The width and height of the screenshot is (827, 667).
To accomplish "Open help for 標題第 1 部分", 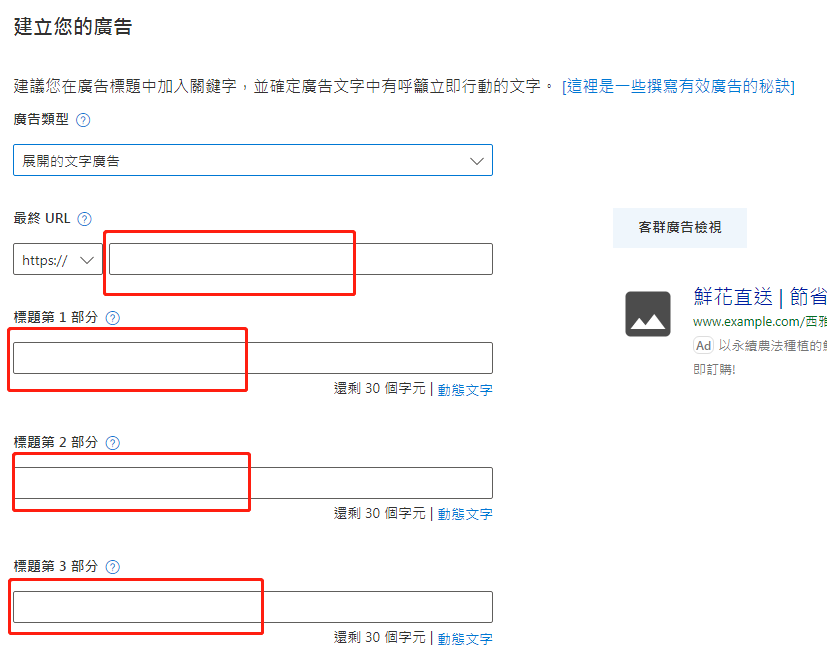I will (x=113, y=318).
